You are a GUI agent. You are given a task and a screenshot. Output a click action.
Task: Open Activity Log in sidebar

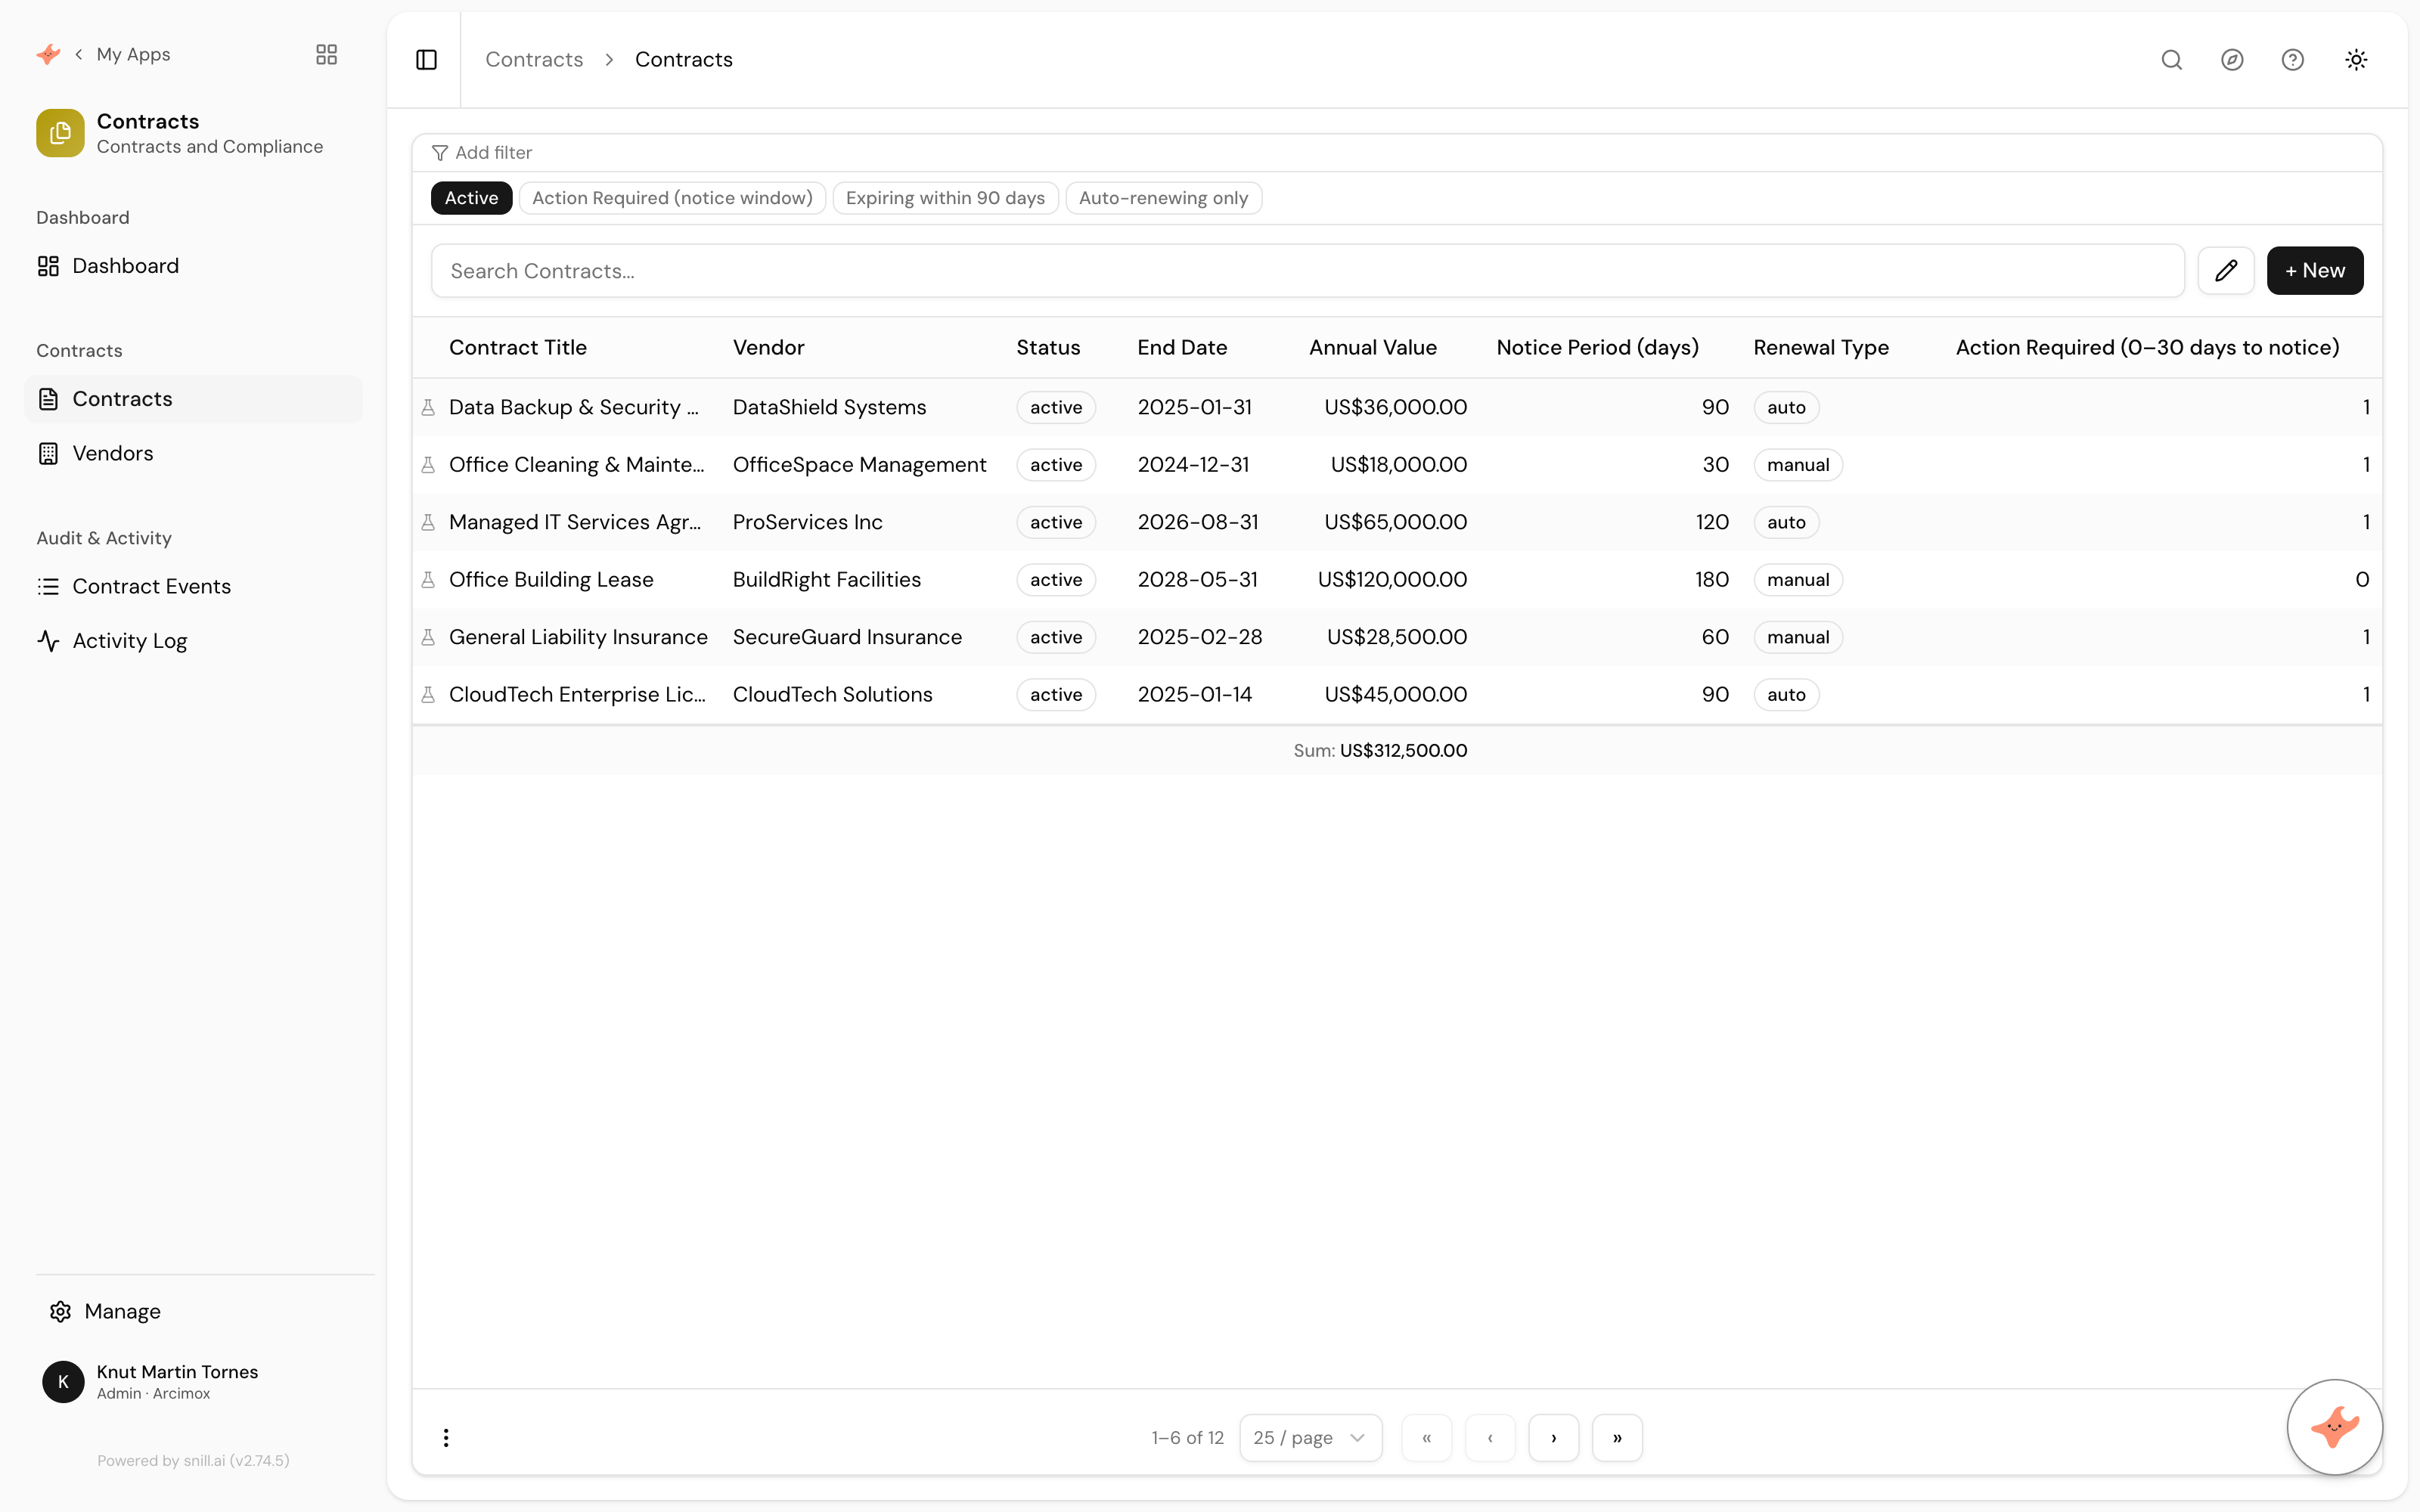(x=193, y=641)
